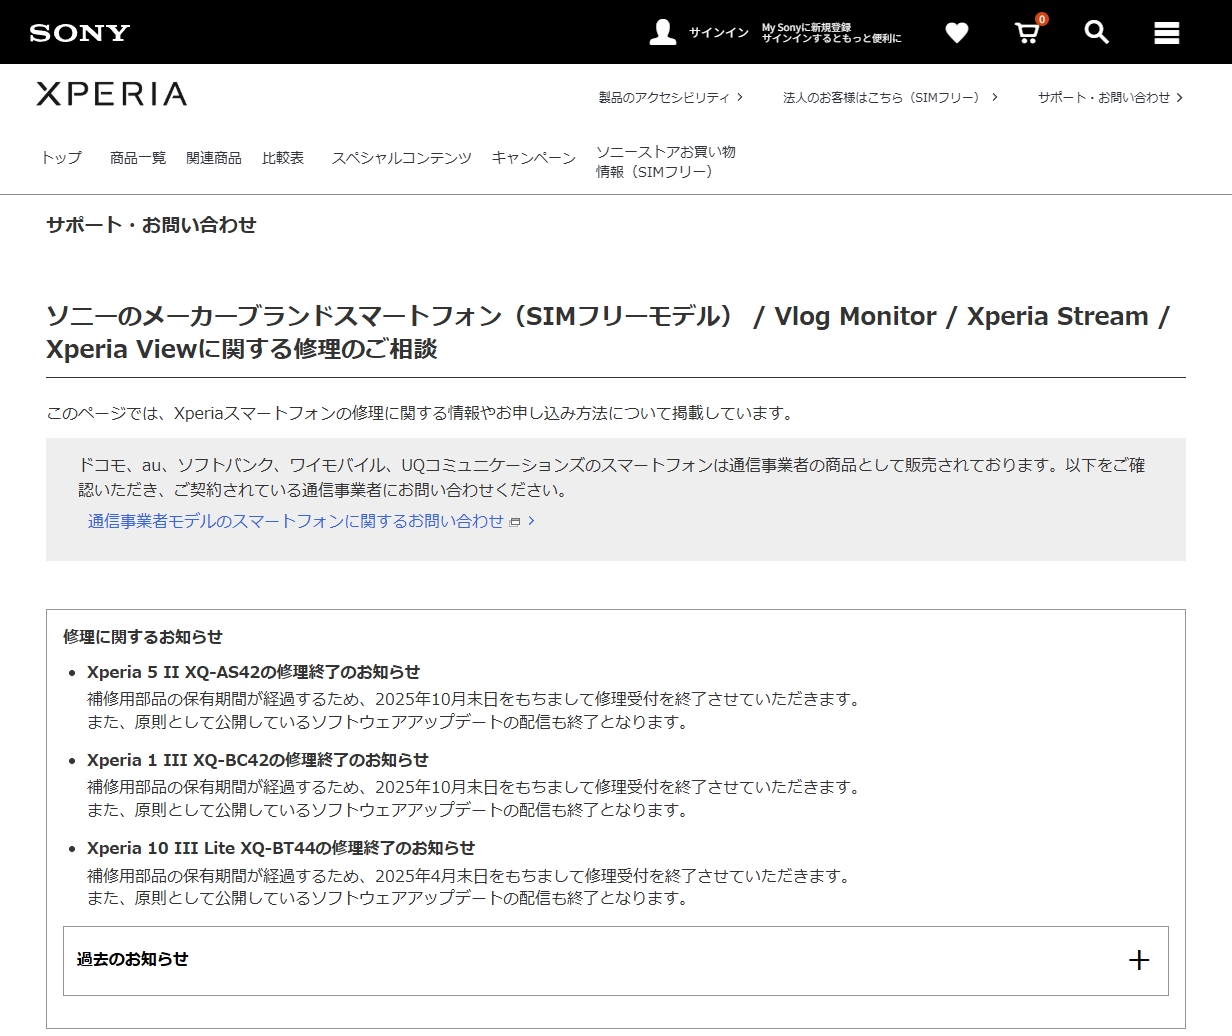Click the Sony logo in header
Viewport: 1232px width, 1036px height.
(80, 33)
